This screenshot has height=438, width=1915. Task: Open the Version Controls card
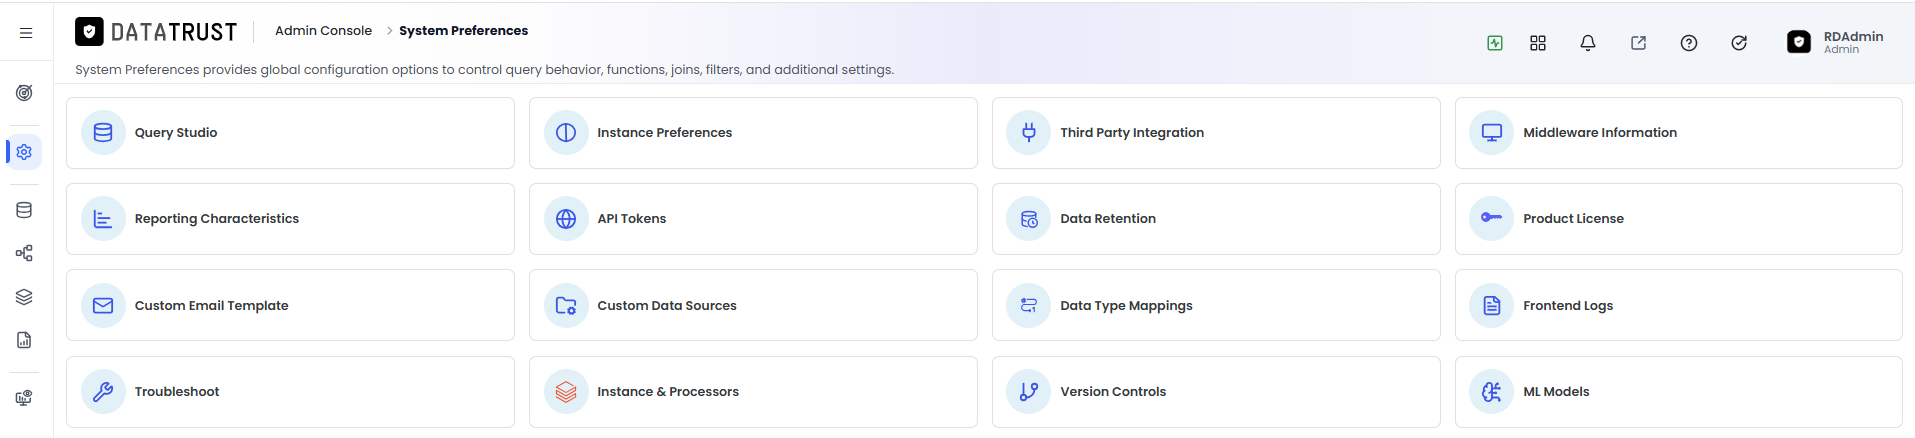[x=1216, y=392]
